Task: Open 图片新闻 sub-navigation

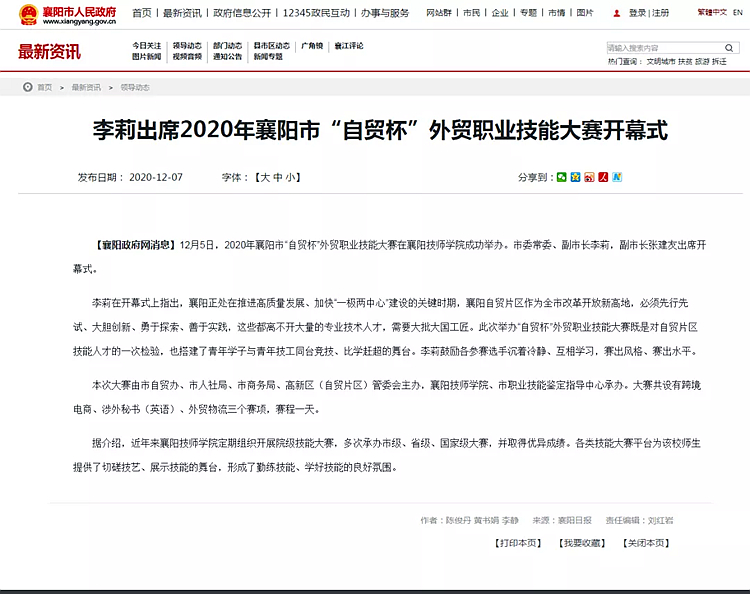Action: point(147,56)
